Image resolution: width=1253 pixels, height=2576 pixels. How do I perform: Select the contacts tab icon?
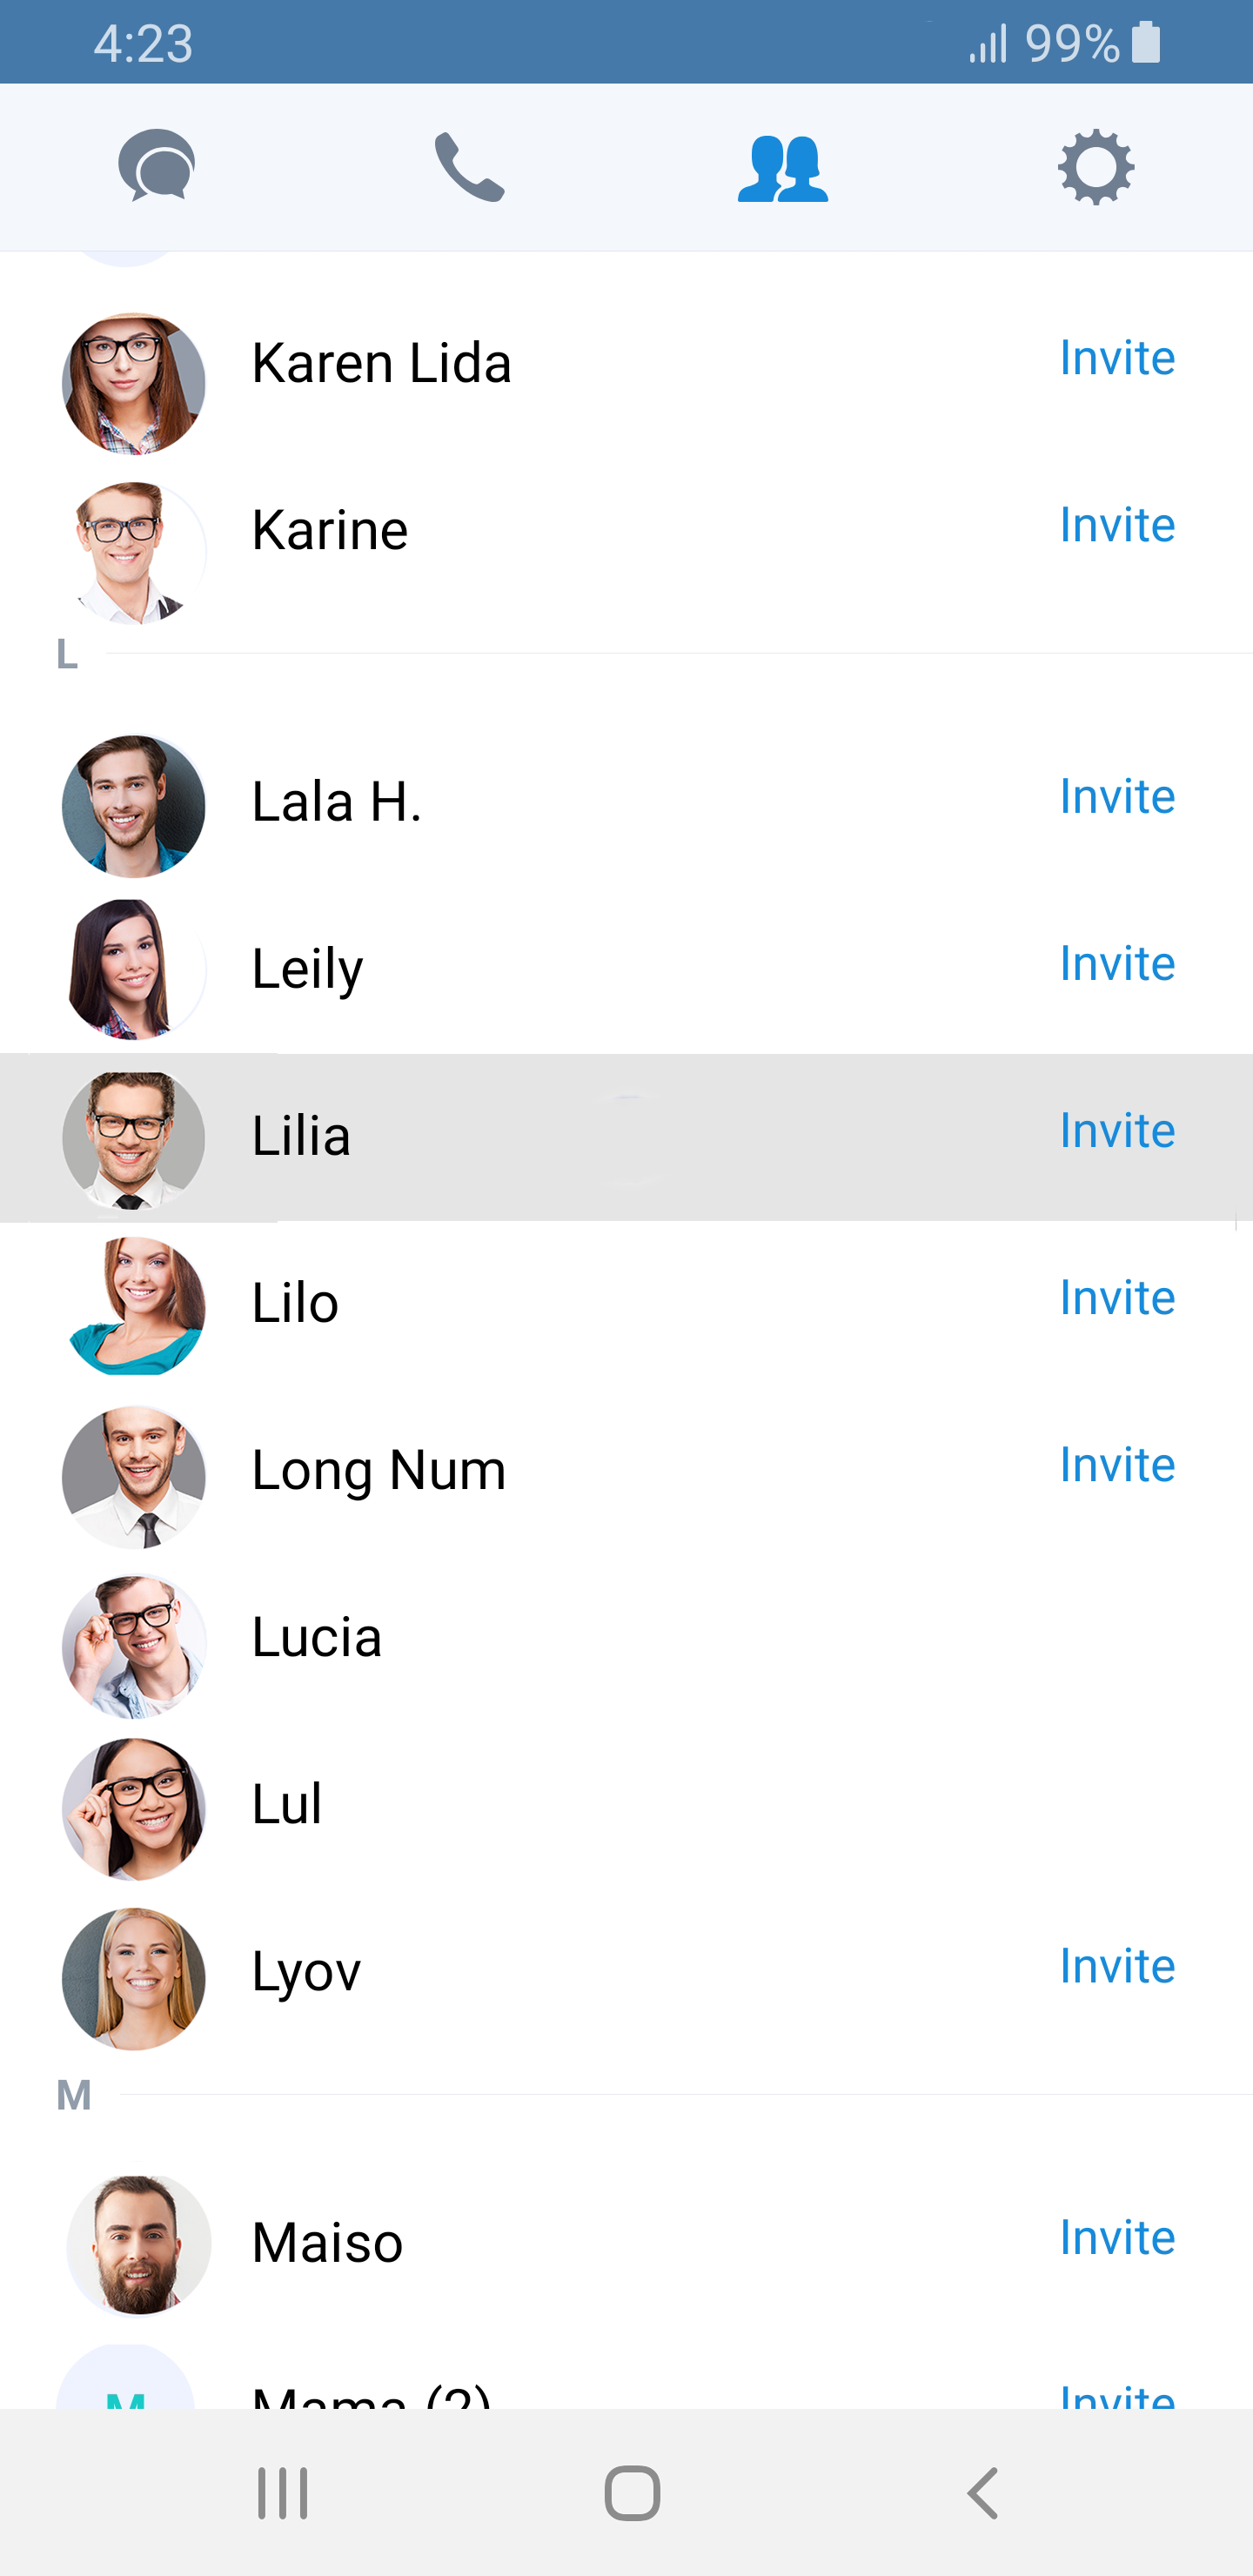pyautogui.click(x=782, y=166)
